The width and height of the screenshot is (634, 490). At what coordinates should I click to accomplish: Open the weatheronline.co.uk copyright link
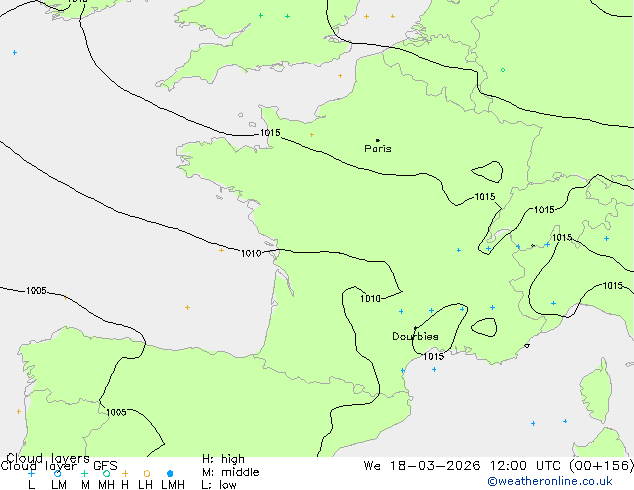(x=550, y=481)
